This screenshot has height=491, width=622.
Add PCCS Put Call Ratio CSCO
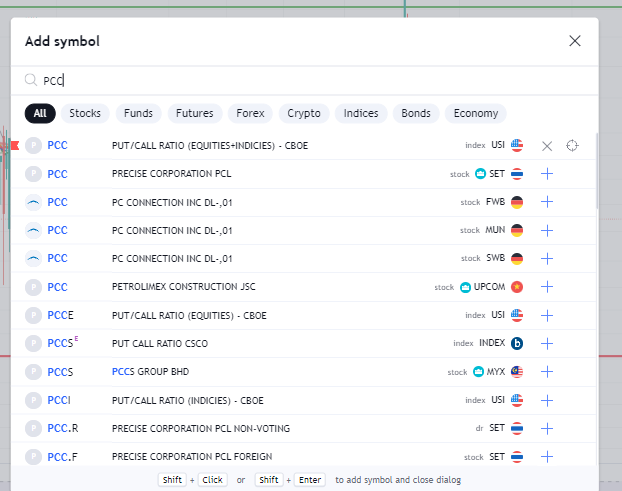[x=547, y=343]
